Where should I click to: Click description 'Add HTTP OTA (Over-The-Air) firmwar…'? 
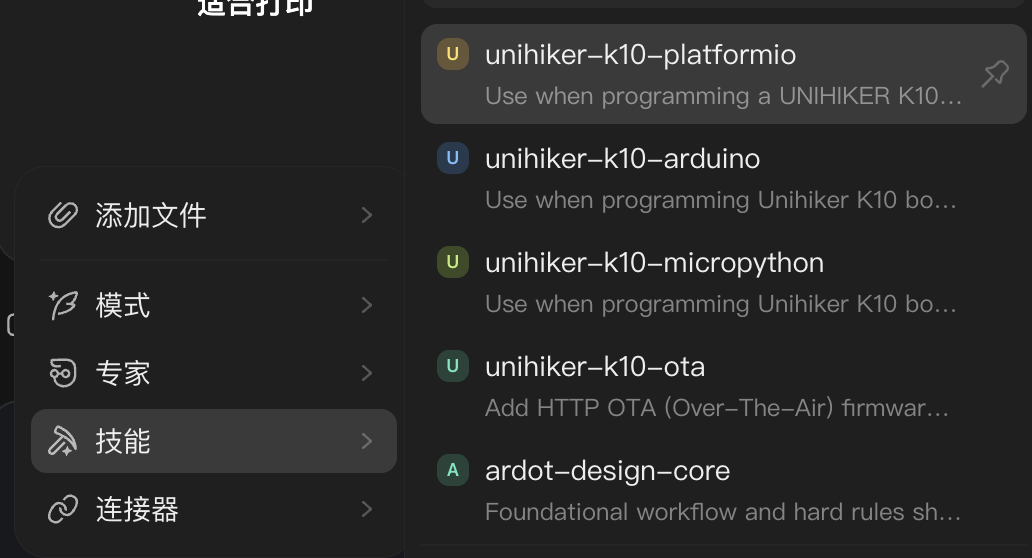[717, 408]
